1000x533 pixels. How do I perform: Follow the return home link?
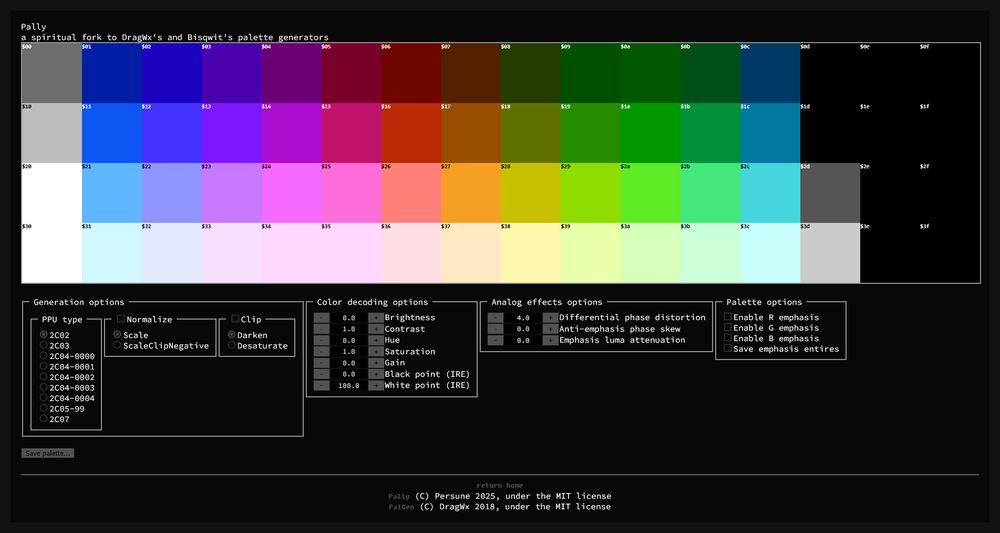point(500,486)
